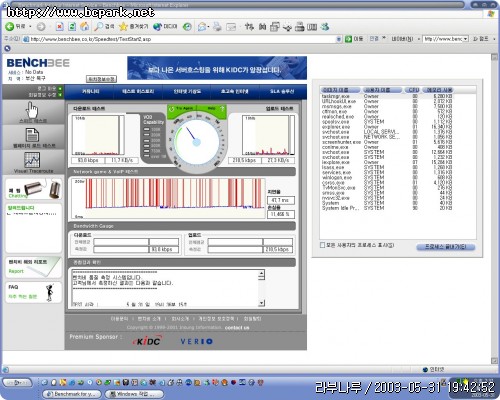Click the contact us link in footer
This screenshot has height=400, width=500.
click(237, 327)
